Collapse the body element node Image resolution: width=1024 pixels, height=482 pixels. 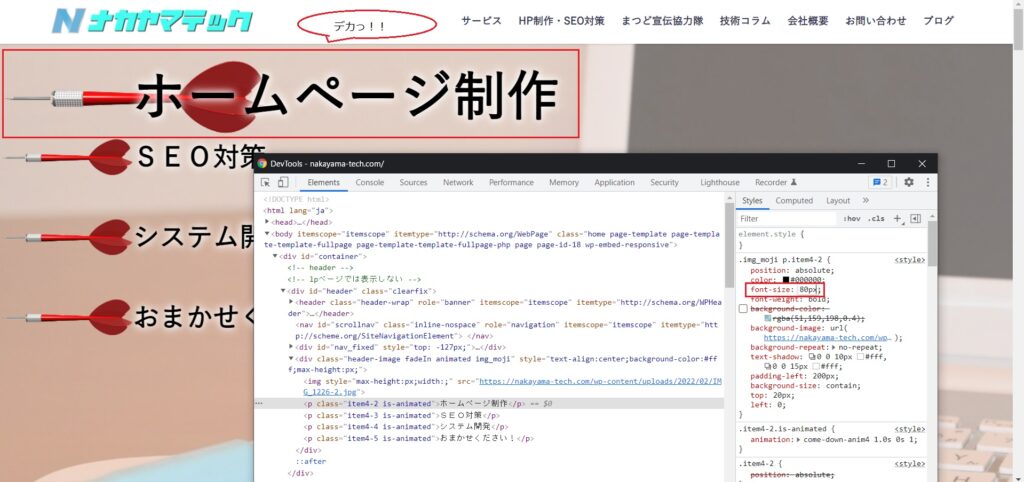pyautogui.click(x=266, y=233)
